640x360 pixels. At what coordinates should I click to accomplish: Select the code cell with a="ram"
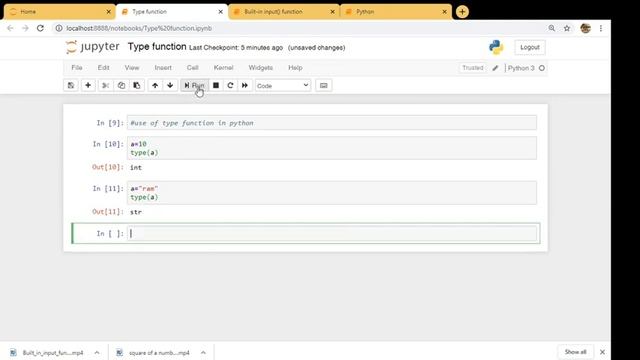(x=331, y=193)
